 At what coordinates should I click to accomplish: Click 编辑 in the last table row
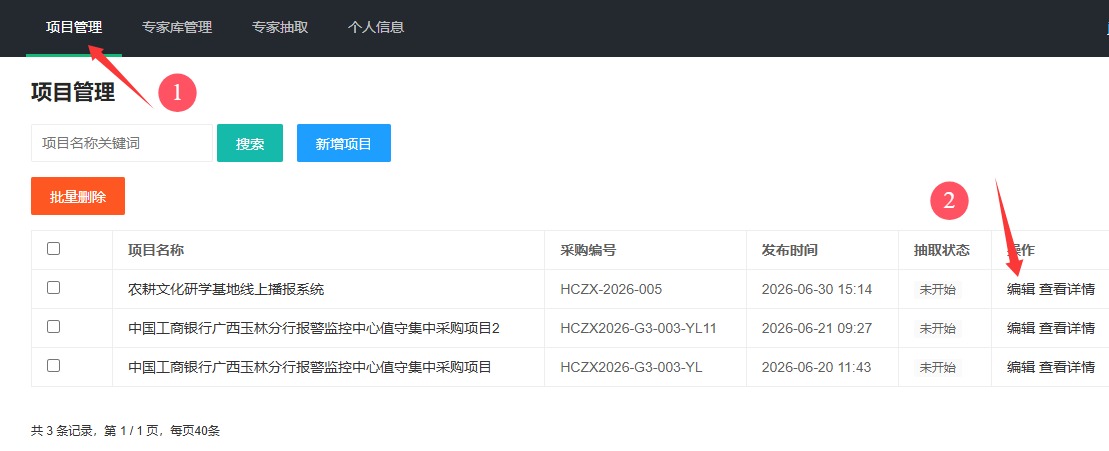[1021, 367]
